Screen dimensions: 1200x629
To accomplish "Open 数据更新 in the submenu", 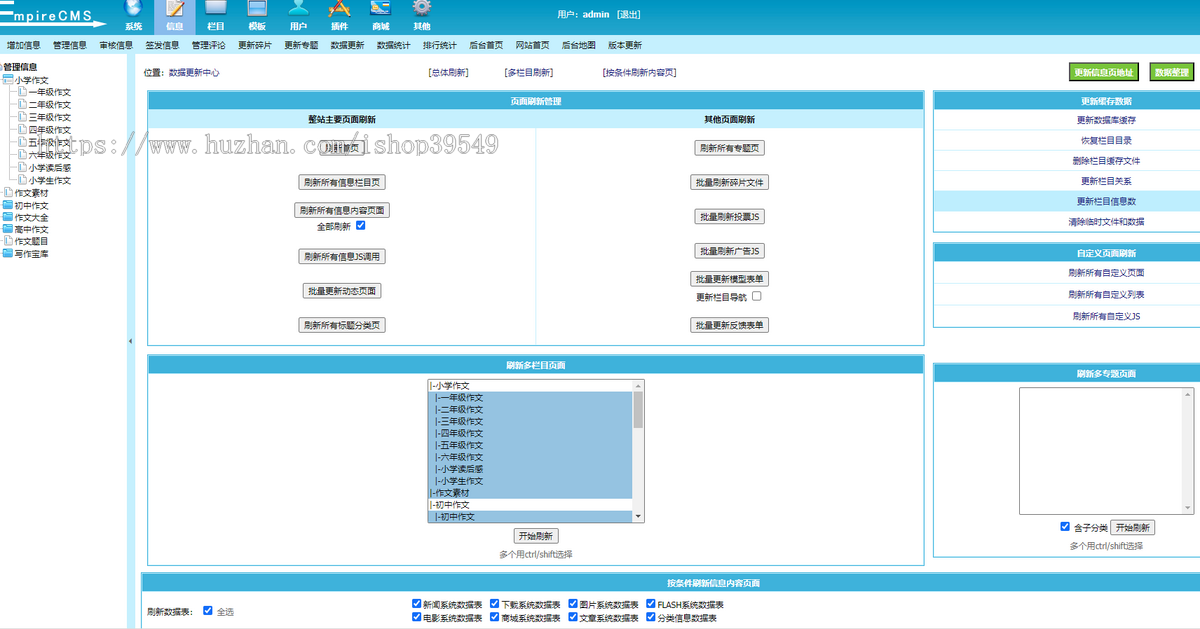I will coord(347,45).
